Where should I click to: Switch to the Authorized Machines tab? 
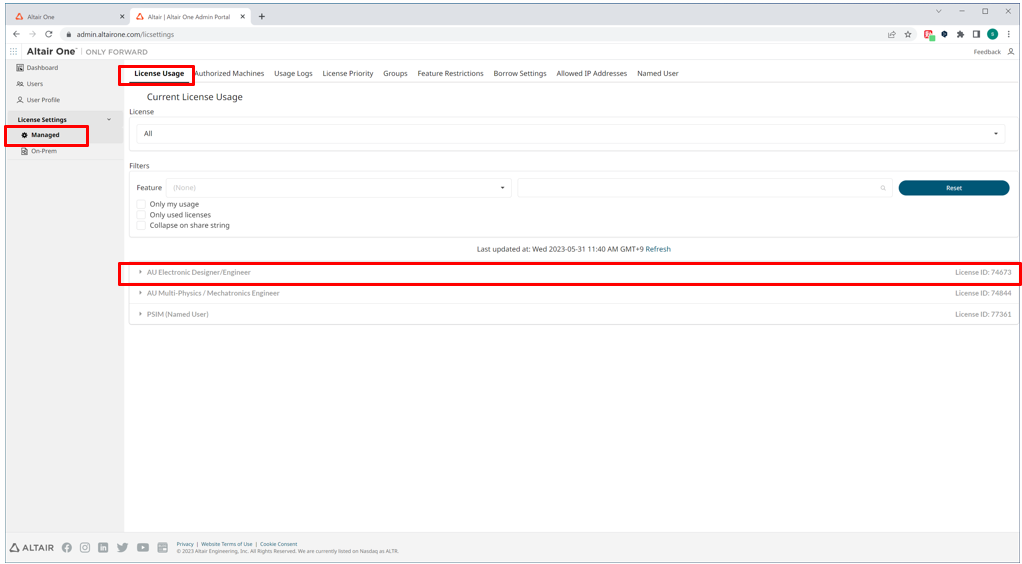click(229, 74)
